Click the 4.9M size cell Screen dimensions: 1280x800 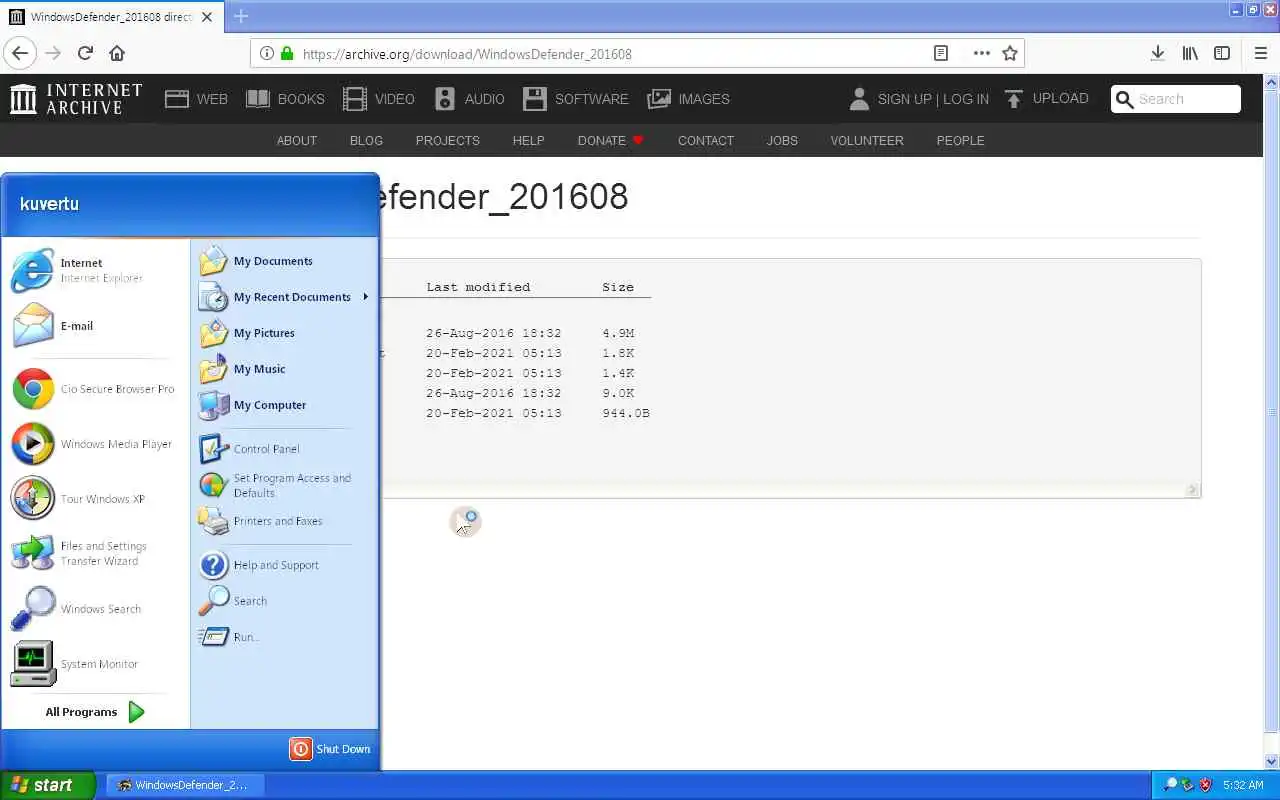(x=618, y=333)
